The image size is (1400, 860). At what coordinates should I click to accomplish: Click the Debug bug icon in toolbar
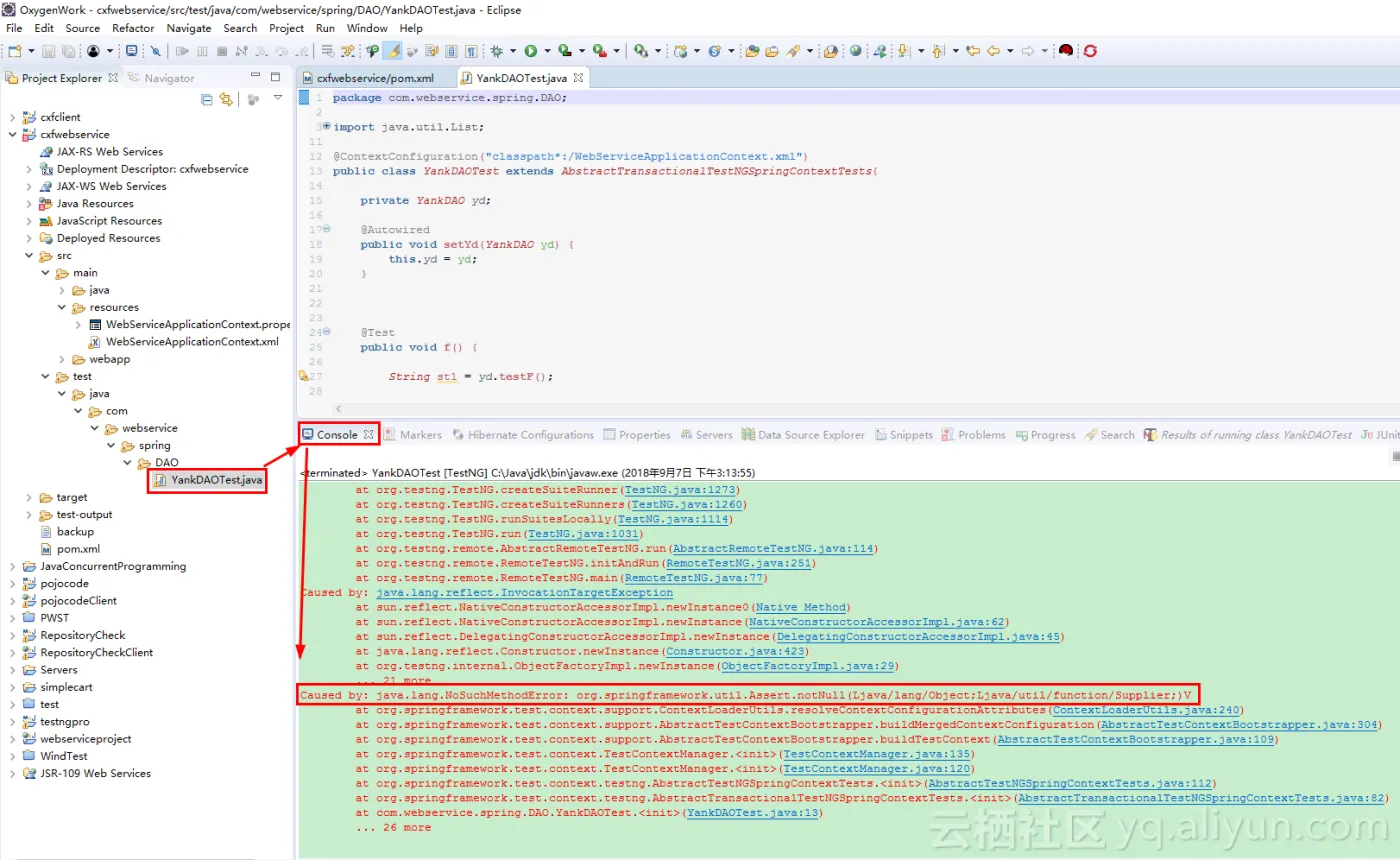(497, 50)
